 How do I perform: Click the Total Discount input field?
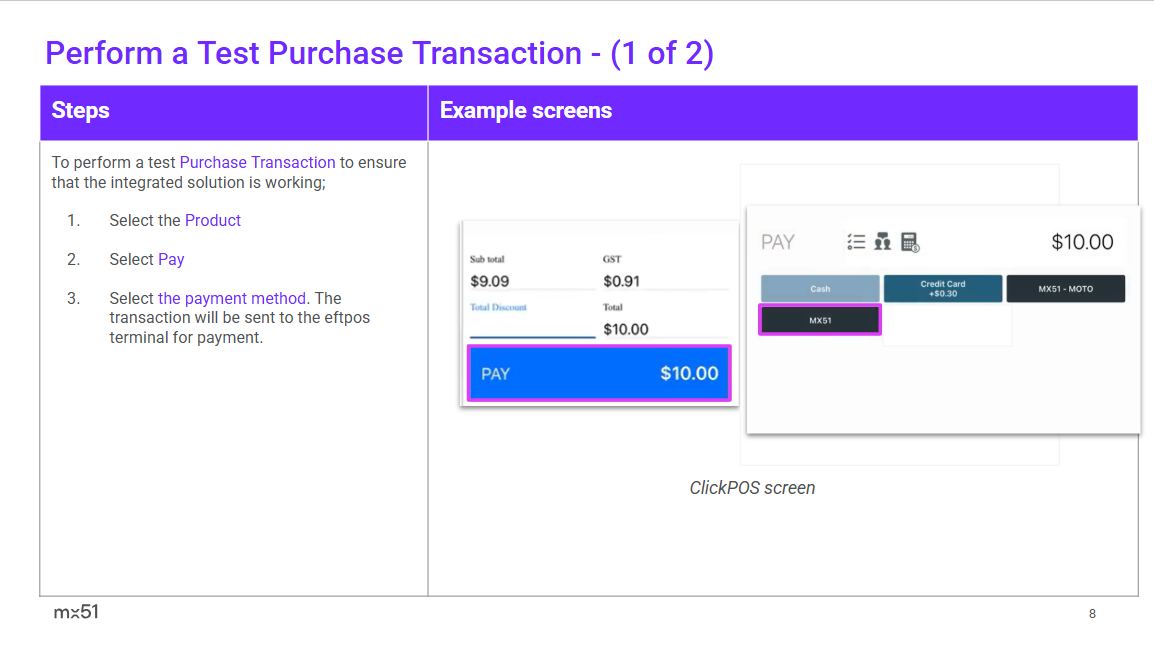tap(532, 328)
